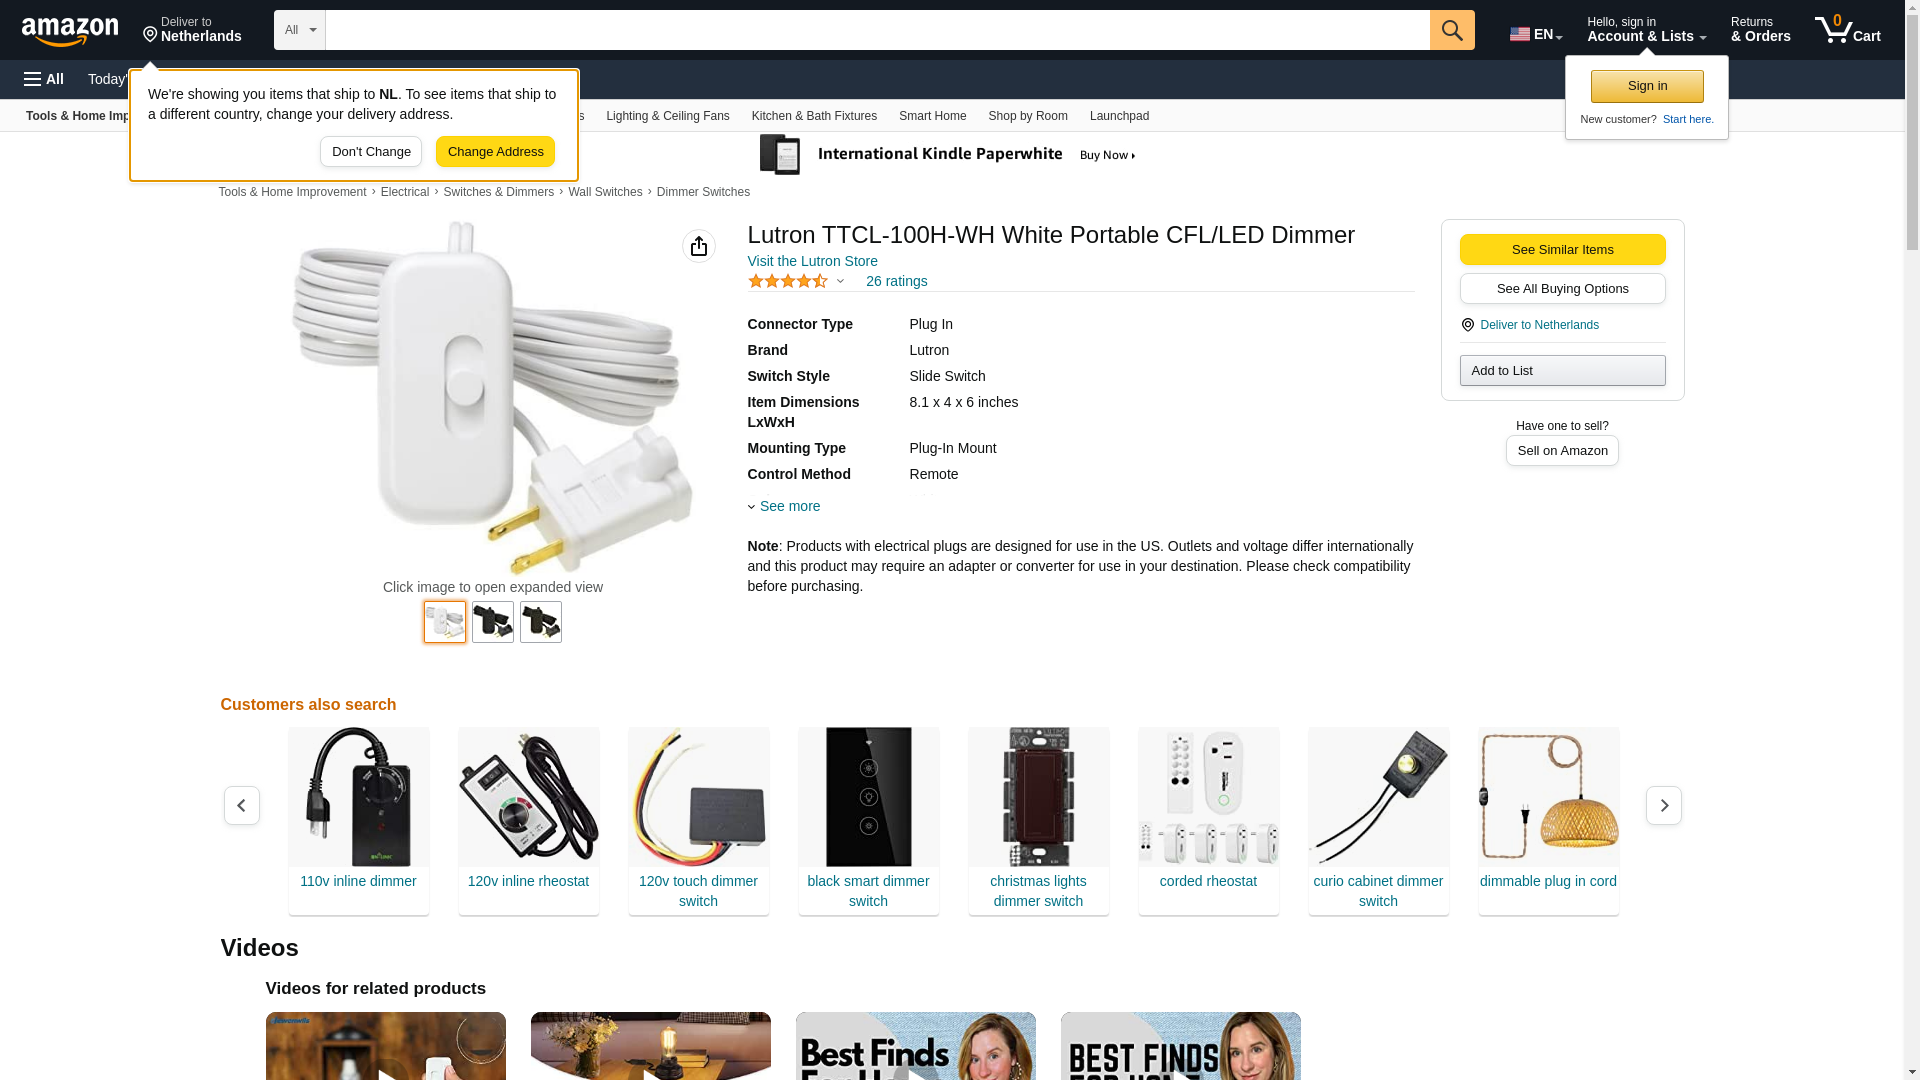Click the carousel right arrow
1920x1080 pixels.
click(x=1664, y=805)
